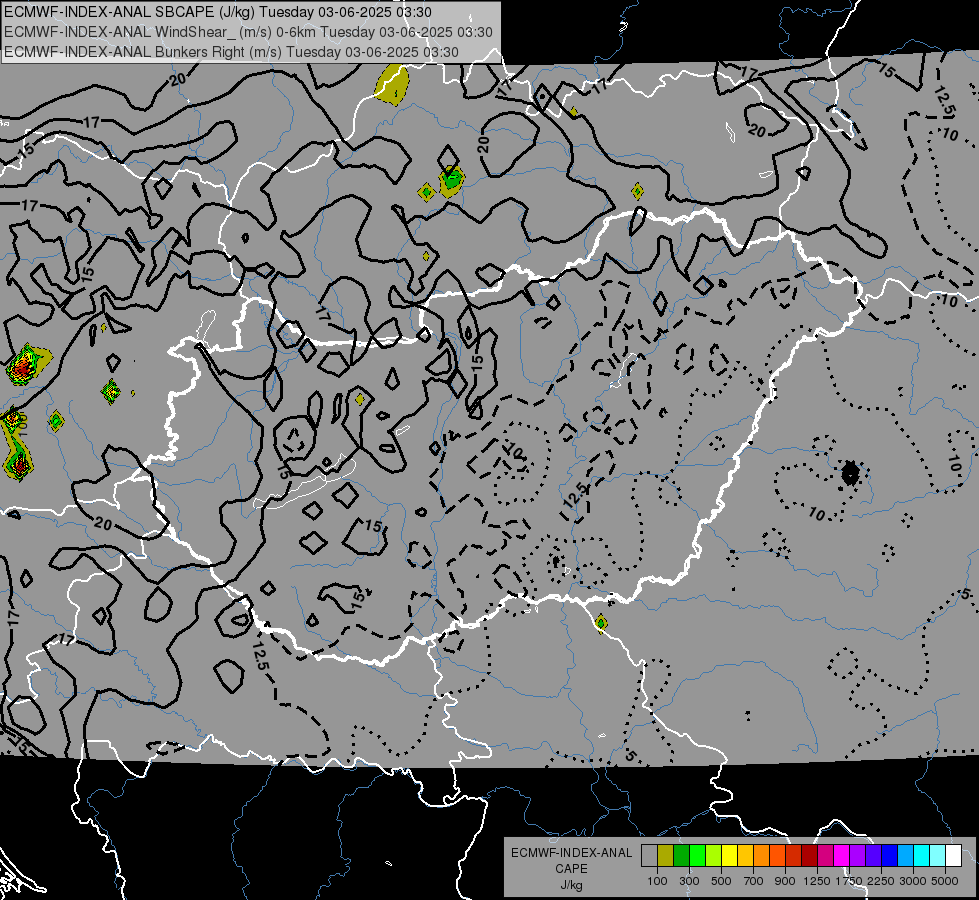This screenshot has width=979, height=900.
Task: Pick the white swatch ending the legend
Action: point(953,856)
